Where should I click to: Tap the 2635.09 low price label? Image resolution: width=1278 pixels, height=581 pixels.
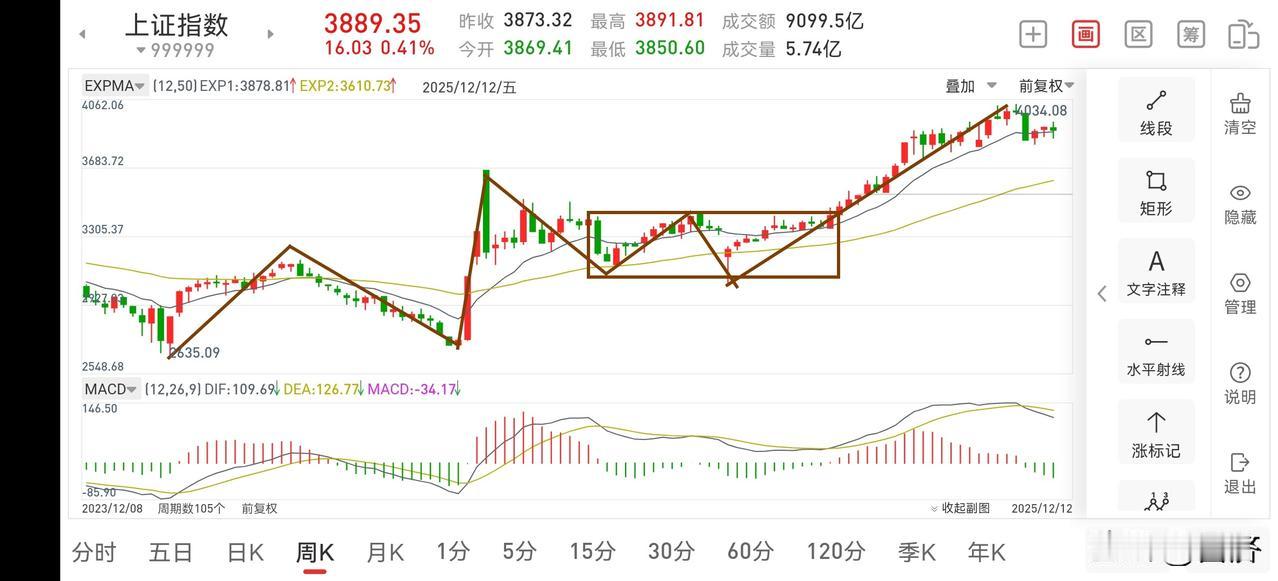point(194,353)
